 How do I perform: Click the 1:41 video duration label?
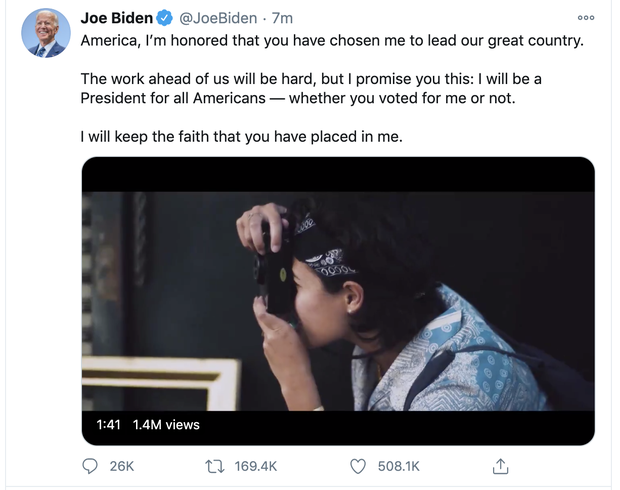pos(108,424)
